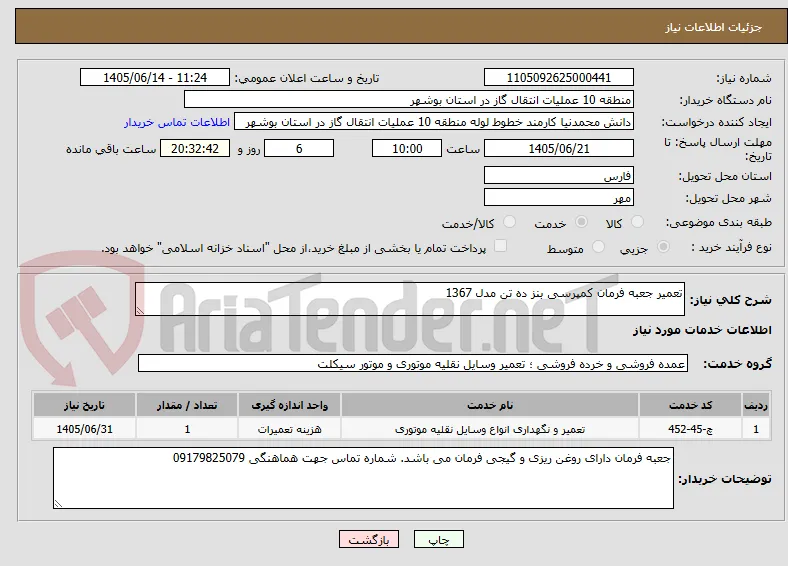Image resolution: width=788 pixels, height=566 pixels.
Task: Click the delivery city field مهر
Action: tap(558, 198)
